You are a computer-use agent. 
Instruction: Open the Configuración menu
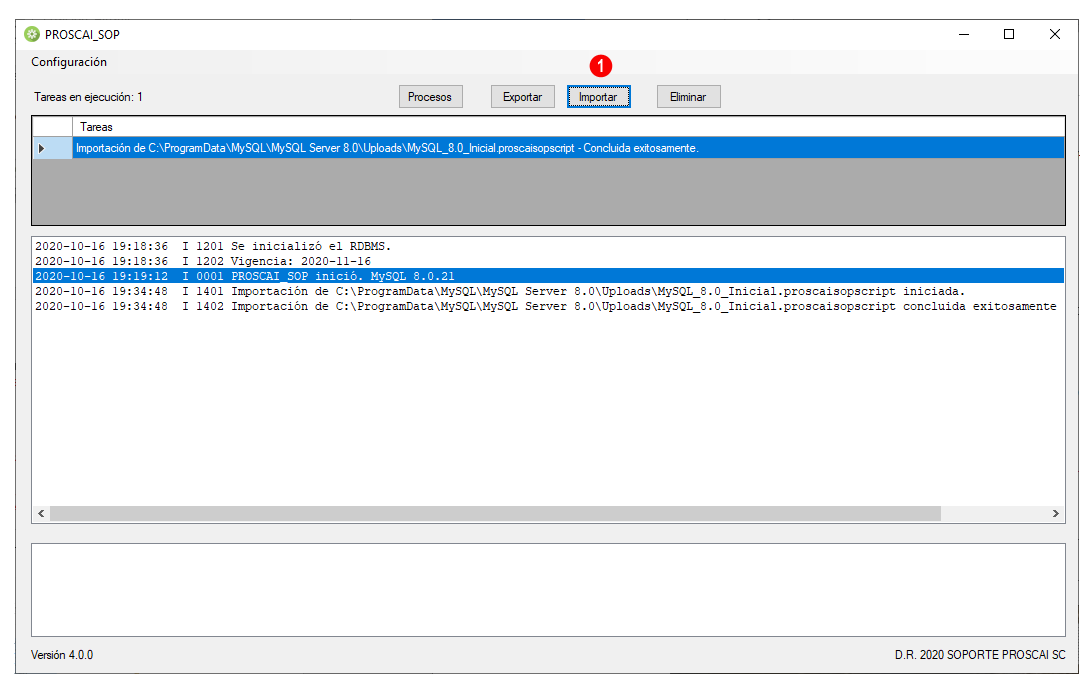click(x=69, y=62)
